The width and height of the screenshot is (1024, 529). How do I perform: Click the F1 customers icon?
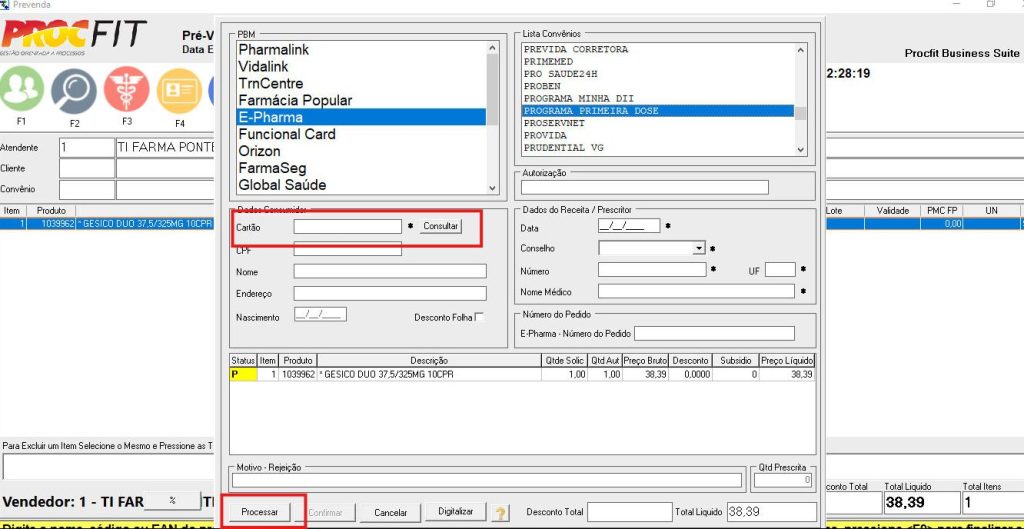(22, 89)
